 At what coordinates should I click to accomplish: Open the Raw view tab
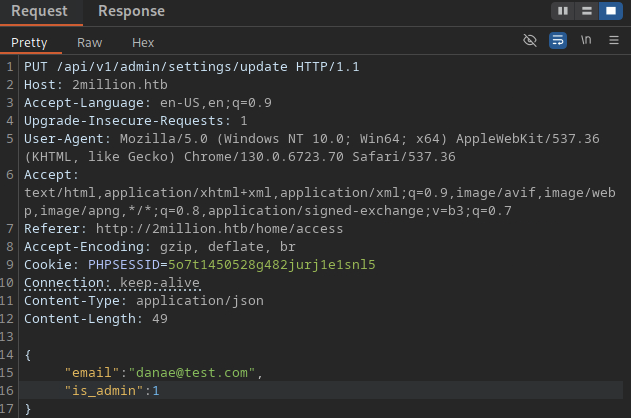90,43
